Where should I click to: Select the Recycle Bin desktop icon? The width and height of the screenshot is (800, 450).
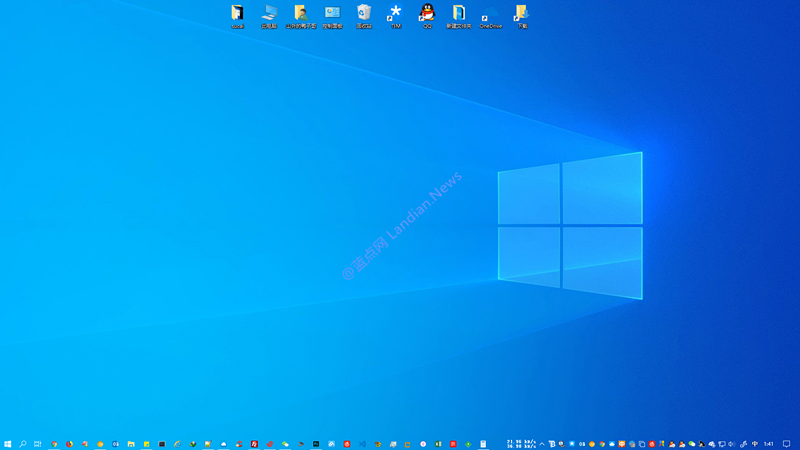364,16
